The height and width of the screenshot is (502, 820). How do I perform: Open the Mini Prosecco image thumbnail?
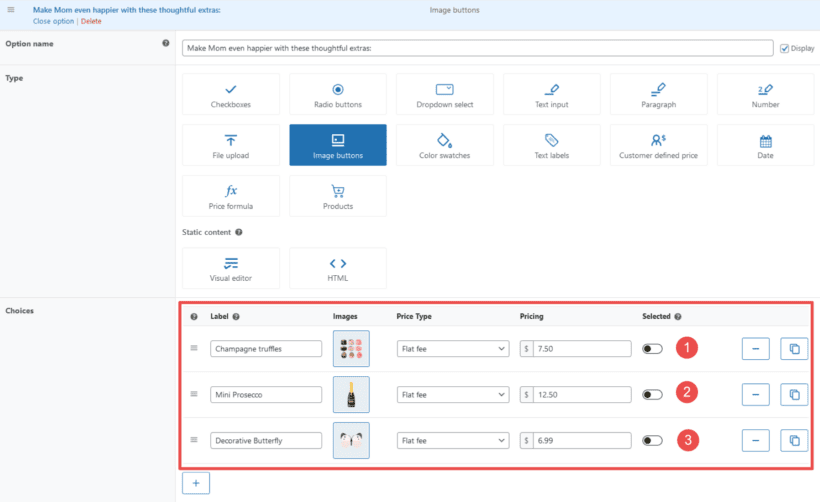tap(351, 395)
